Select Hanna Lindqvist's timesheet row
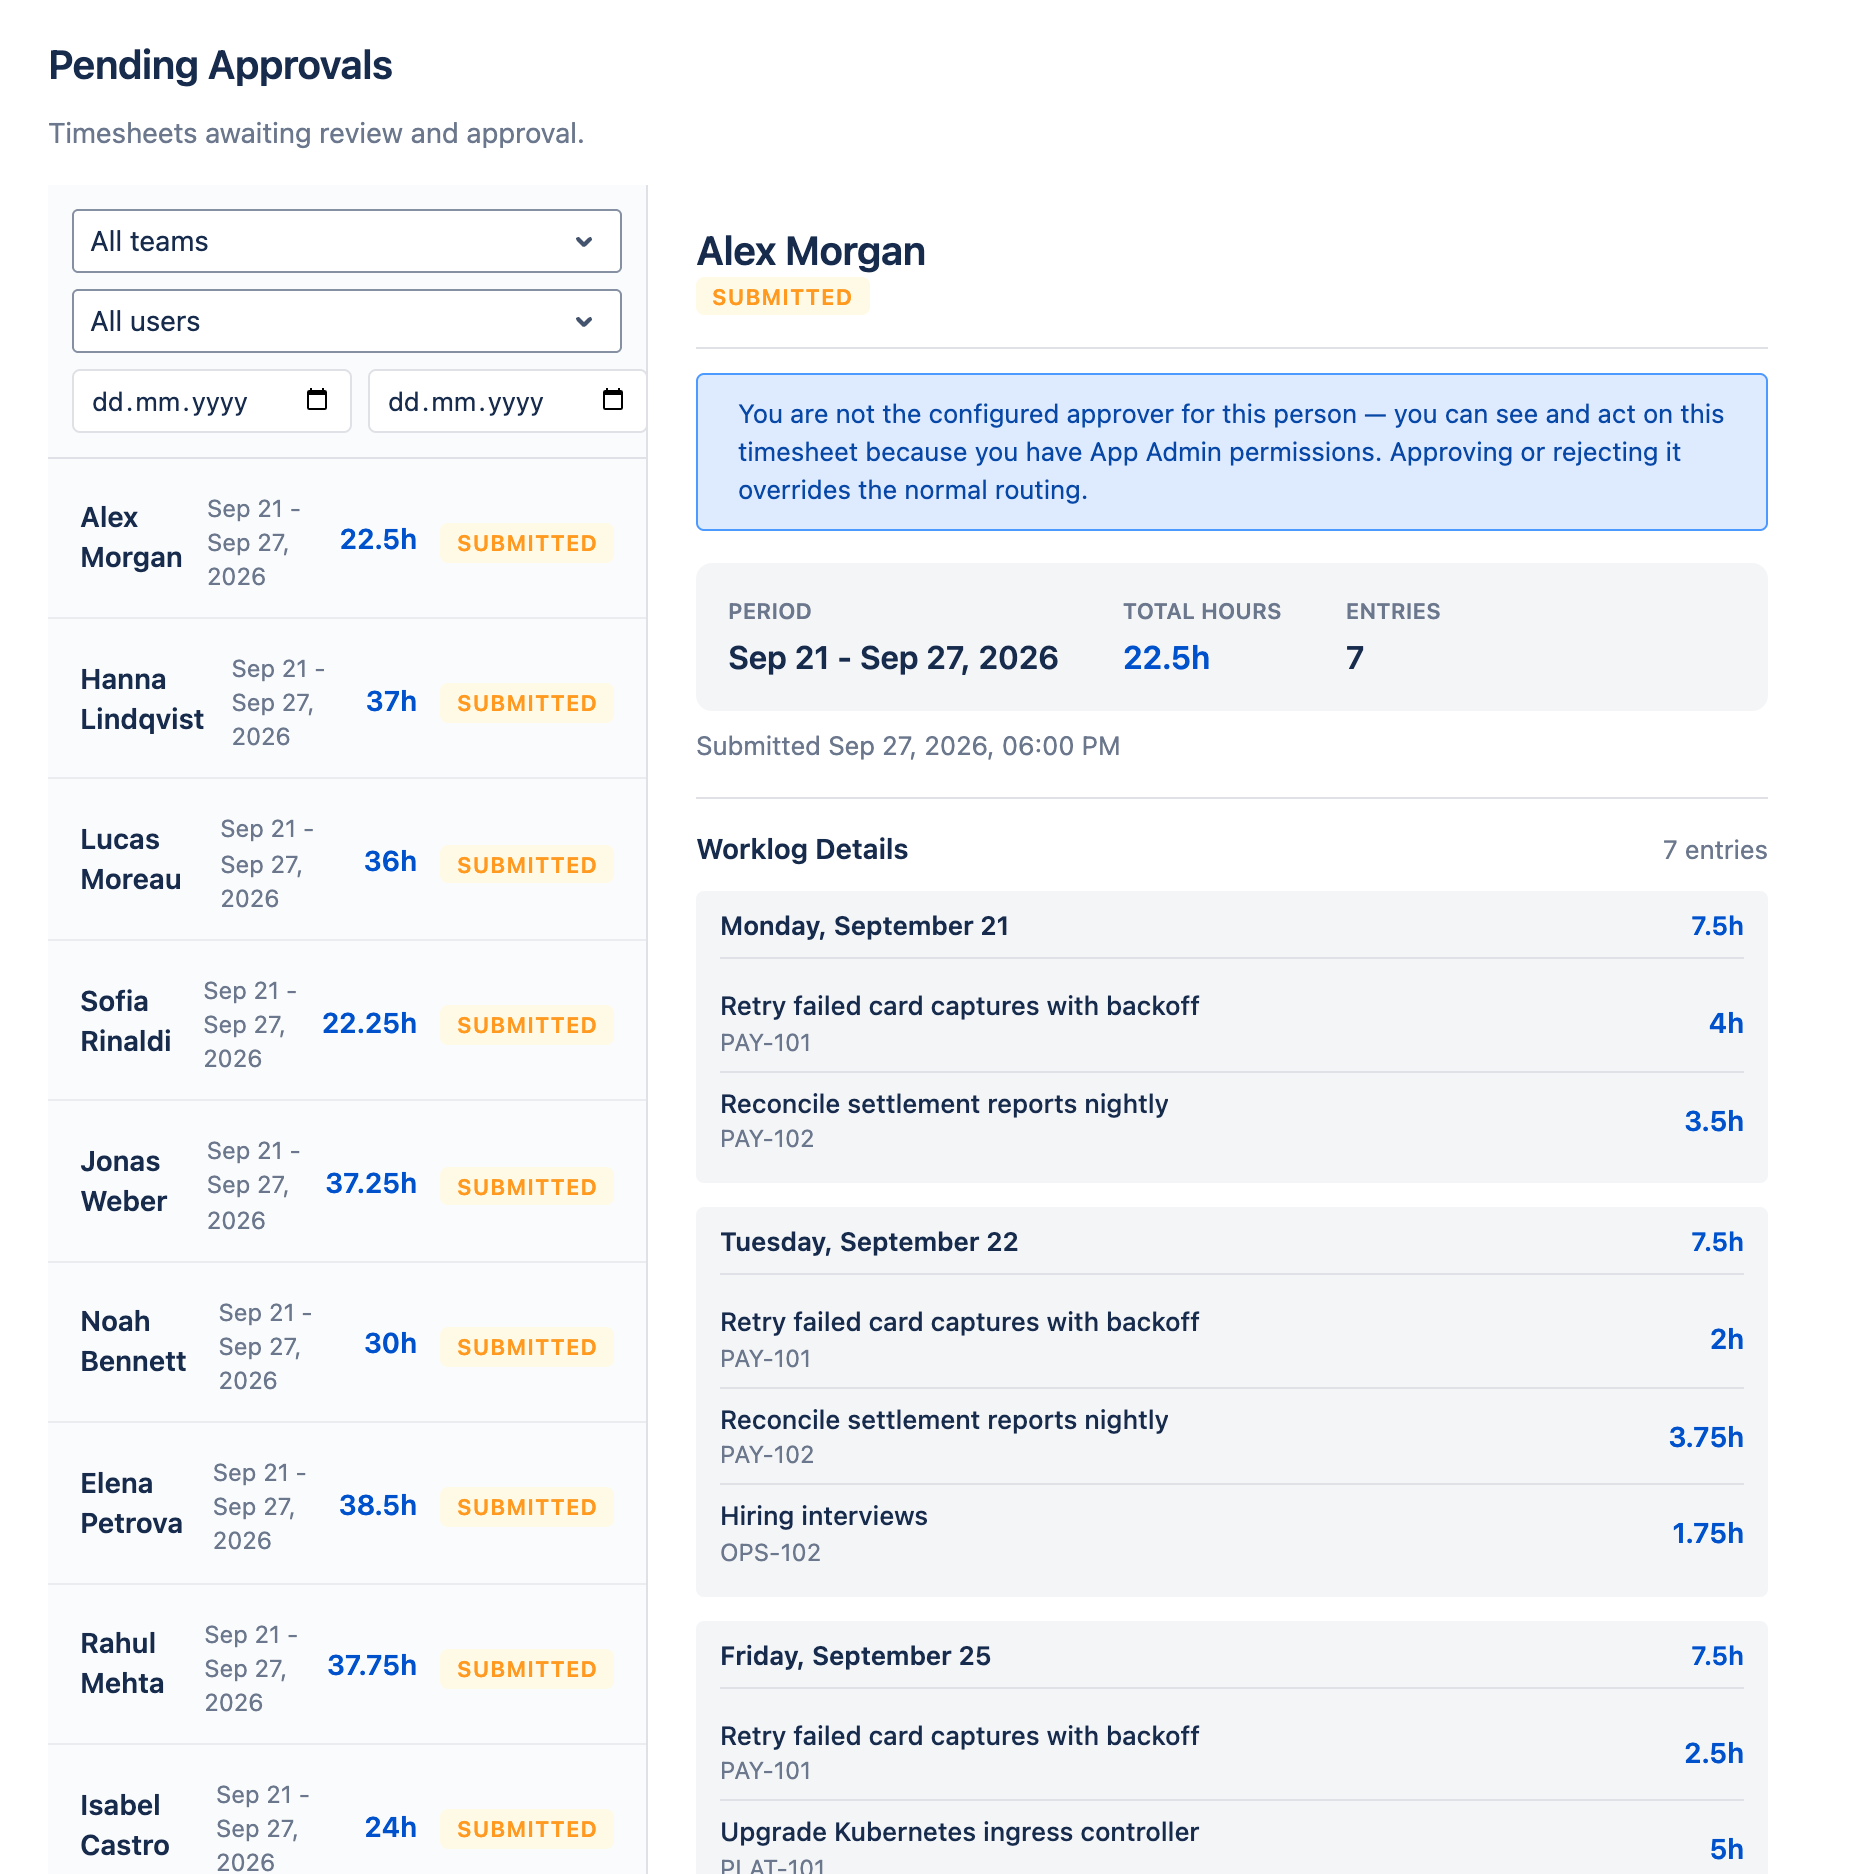The image size is (1864, 1874). click(x=347, y=699)
